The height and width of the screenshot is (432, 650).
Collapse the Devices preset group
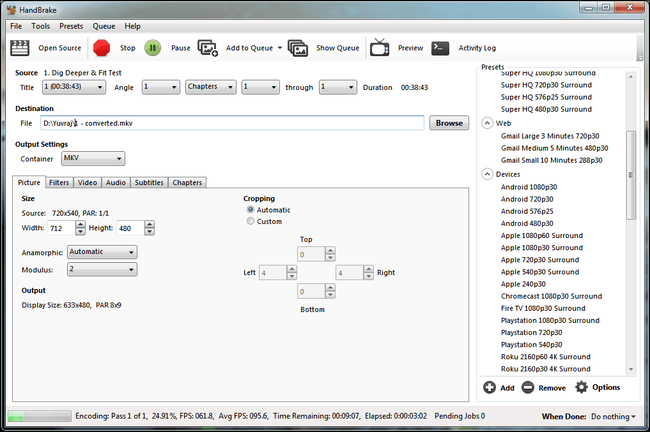pyautogui.click(x=487, y=174)
